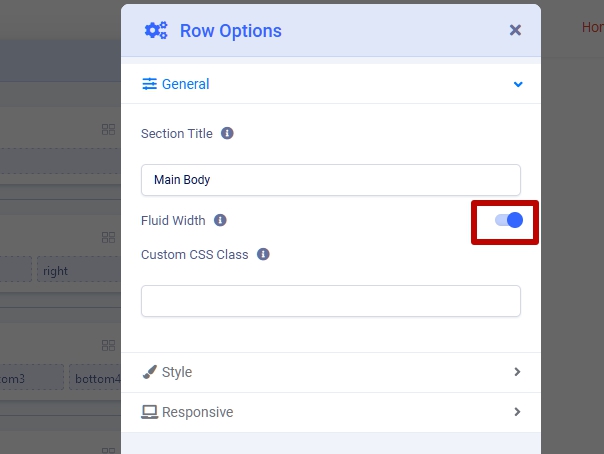The height and width of the screenshot is (454, 604).
Task: Open the Style section label
Action: 177,372
